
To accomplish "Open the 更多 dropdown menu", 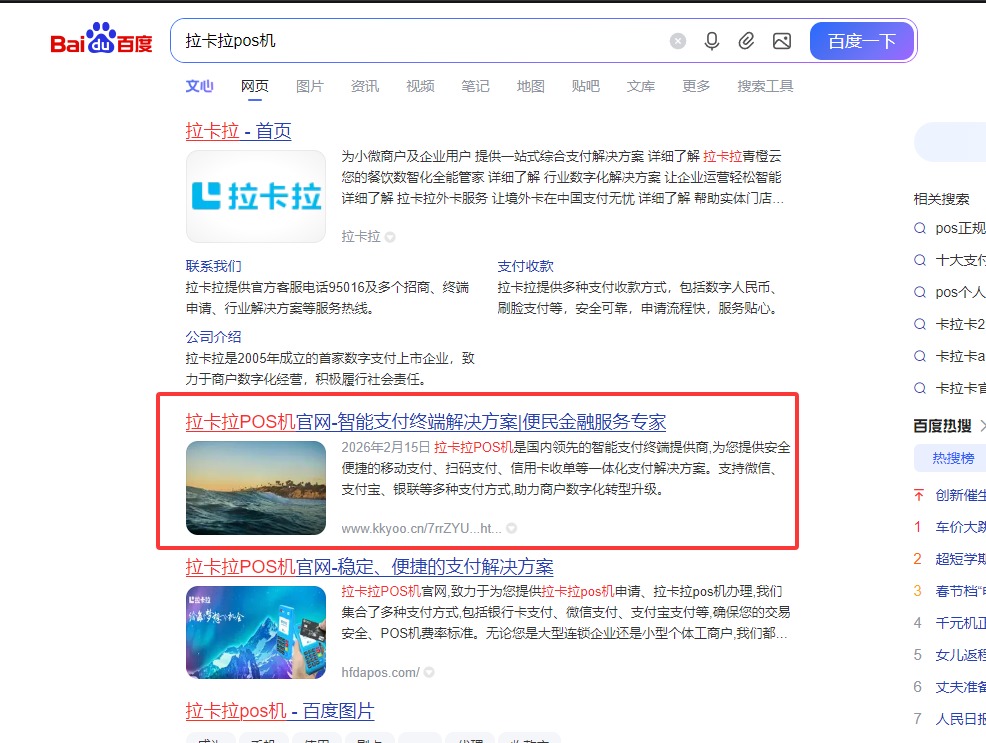I will click(x=695, y=86).
